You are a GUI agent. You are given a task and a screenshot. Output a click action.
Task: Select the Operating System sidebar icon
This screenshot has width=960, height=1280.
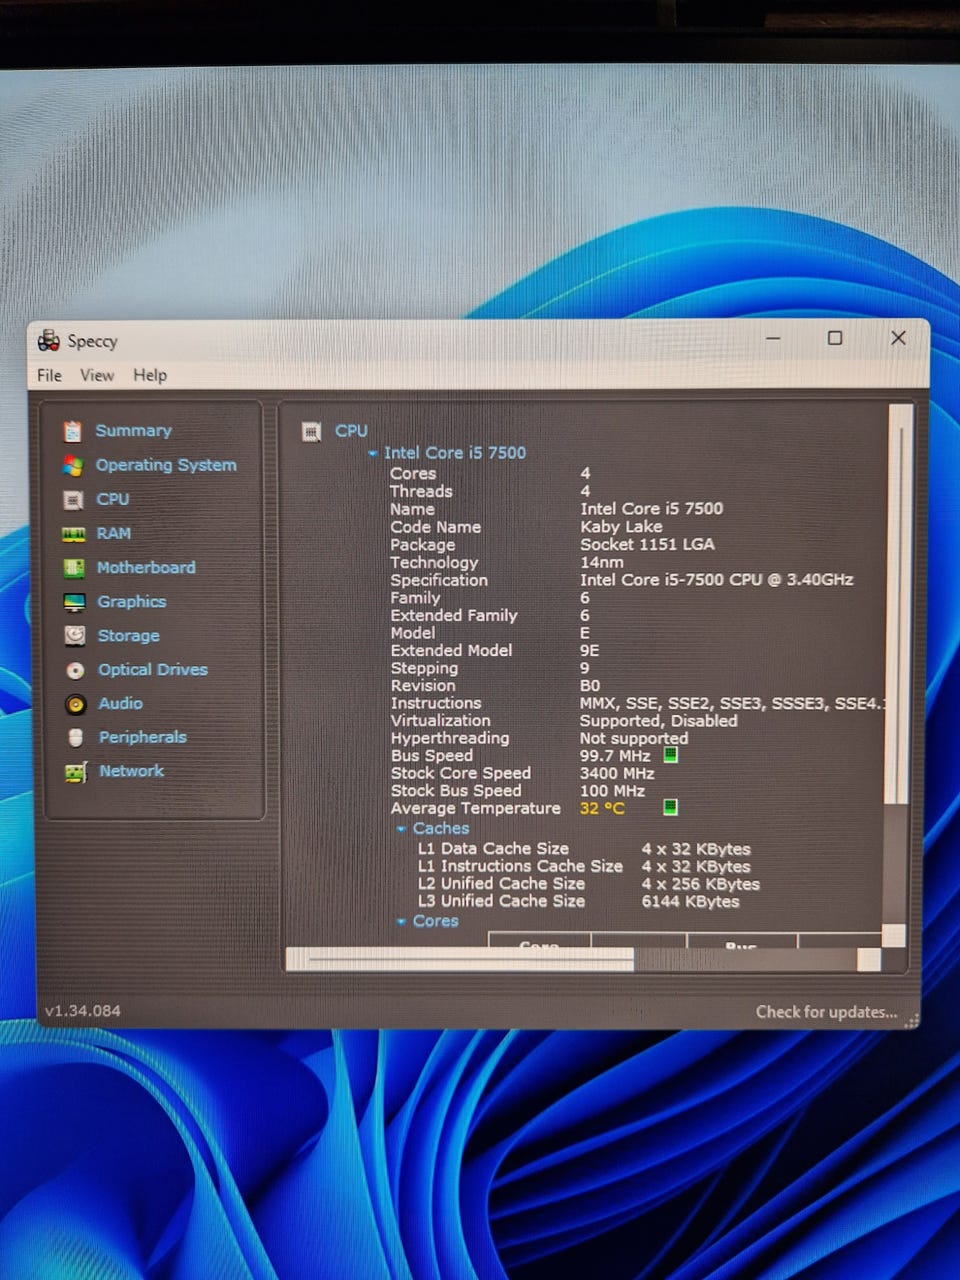72,465
